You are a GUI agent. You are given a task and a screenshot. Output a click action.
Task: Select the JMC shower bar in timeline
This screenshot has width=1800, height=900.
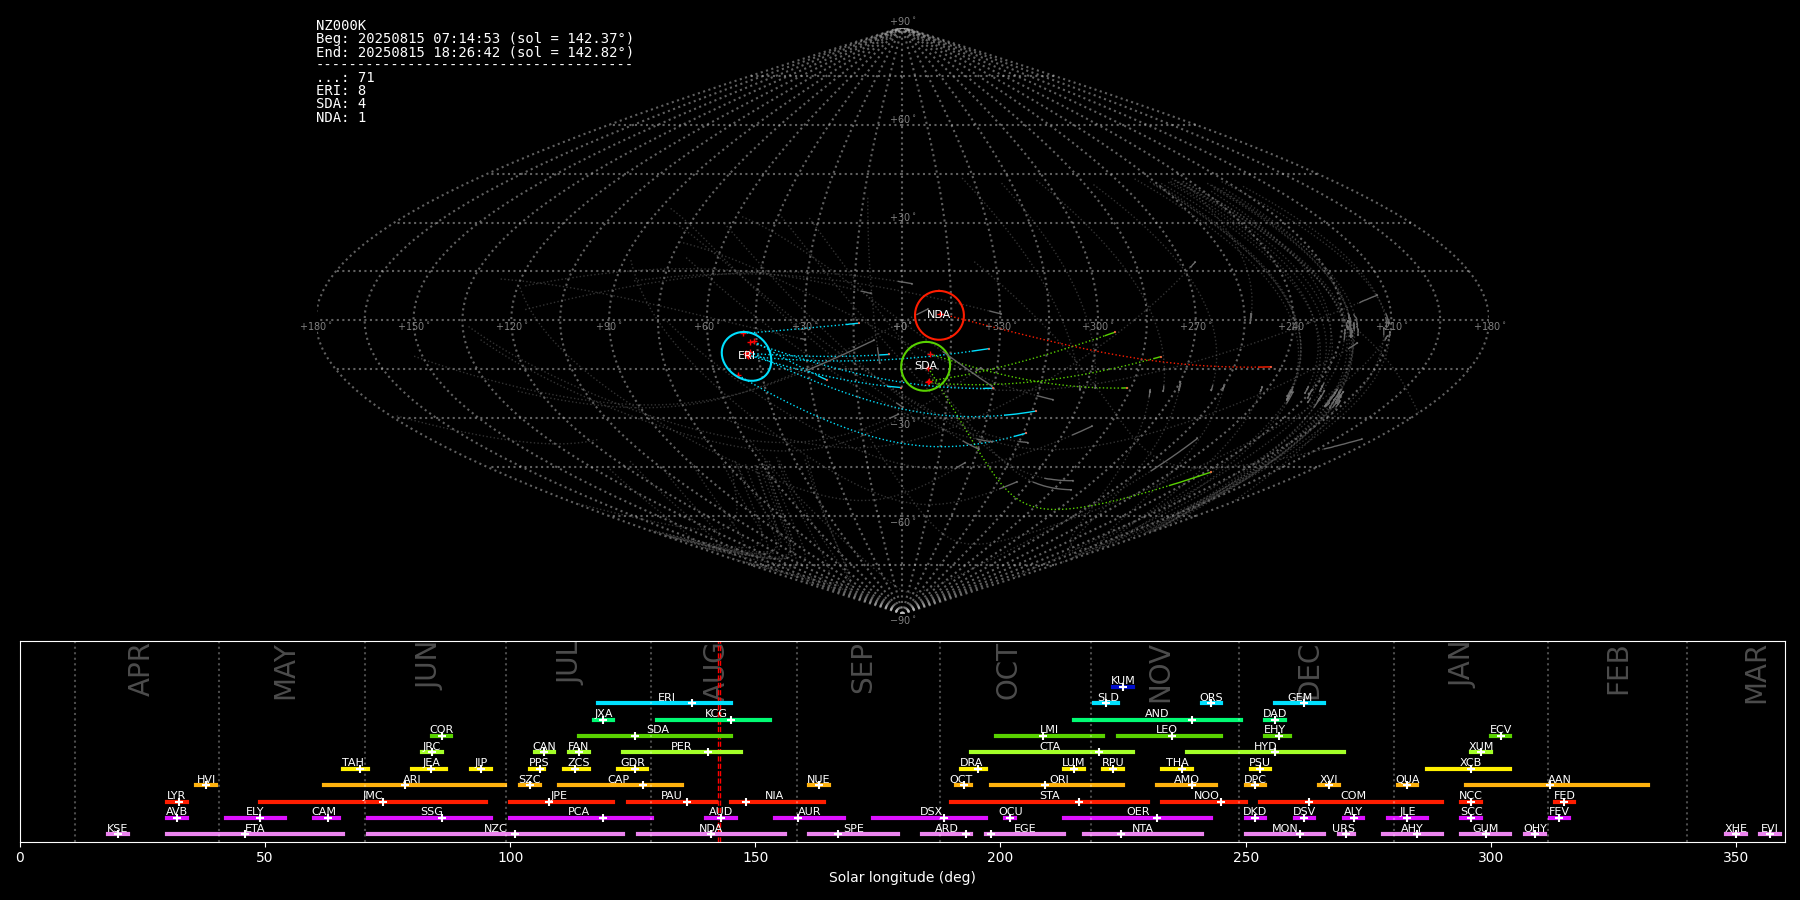[373, 801]
